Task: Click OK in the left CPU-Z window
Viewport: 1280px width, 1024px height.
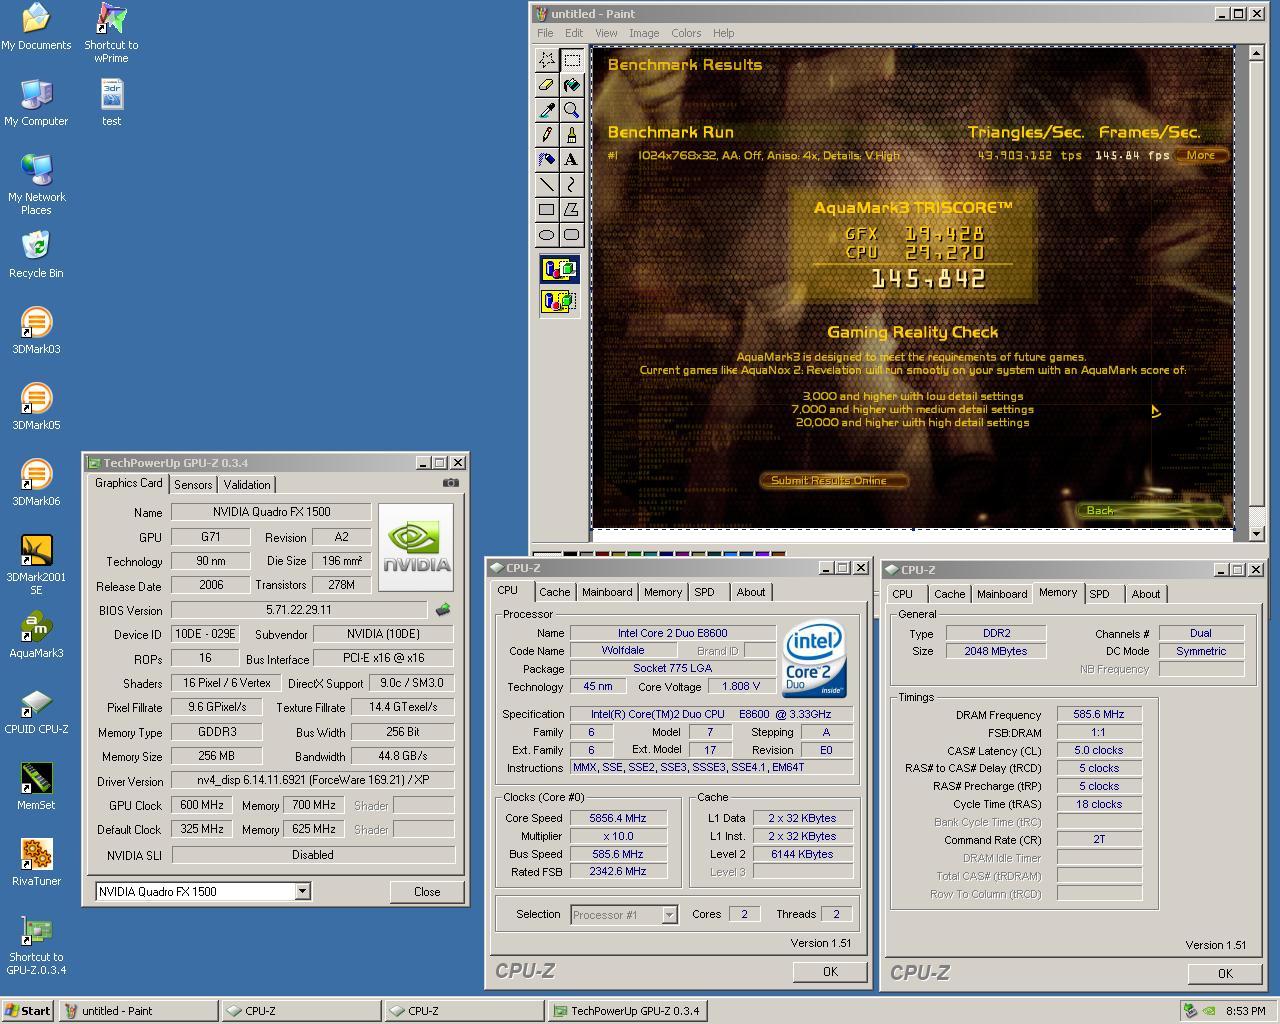Action: coord(830,971)
